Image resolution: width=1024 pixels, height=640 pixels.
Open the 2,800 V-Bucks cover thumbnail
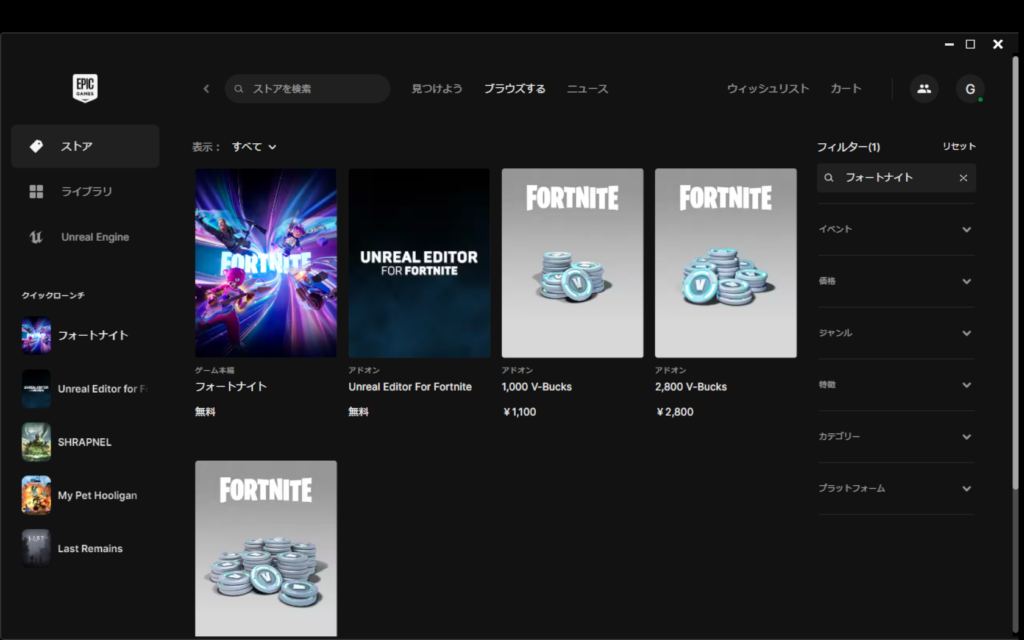pos(726,263)
